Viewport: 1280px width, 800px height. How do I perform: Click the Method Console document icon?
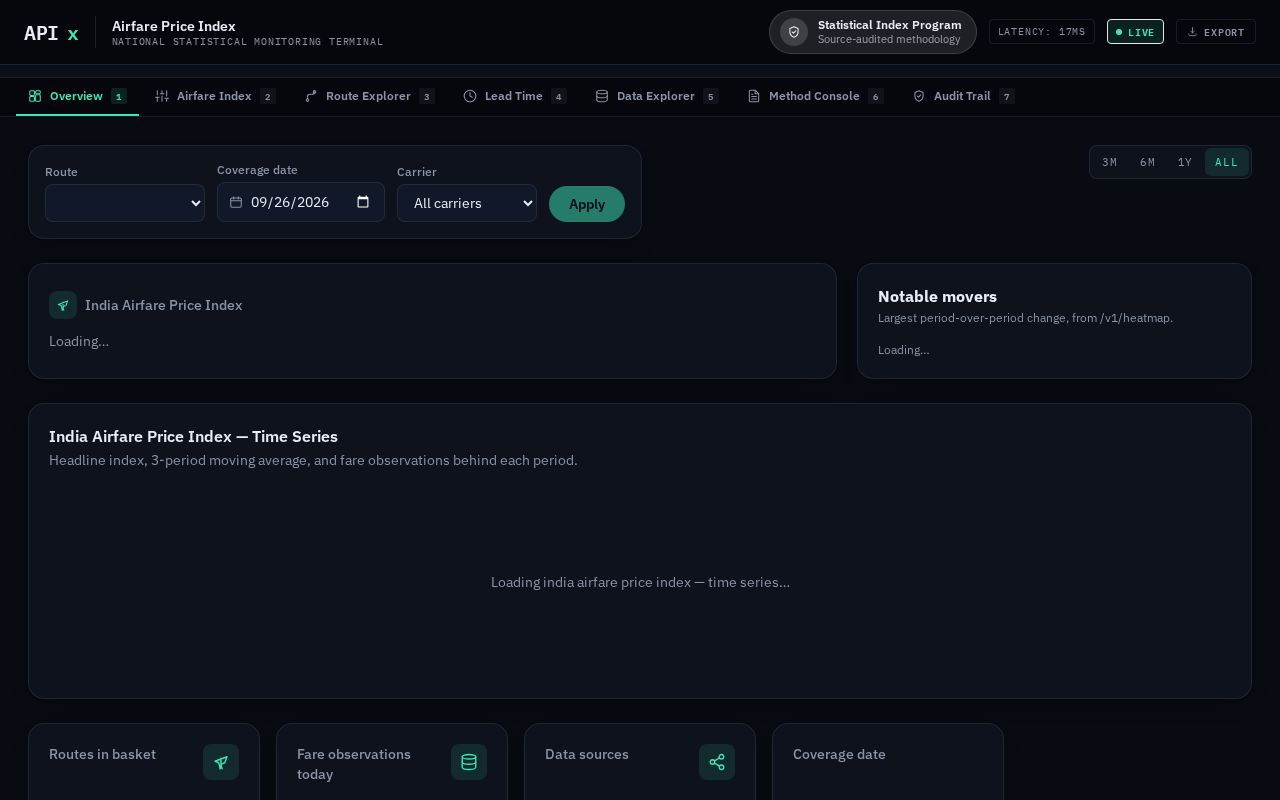pos(754,96)
